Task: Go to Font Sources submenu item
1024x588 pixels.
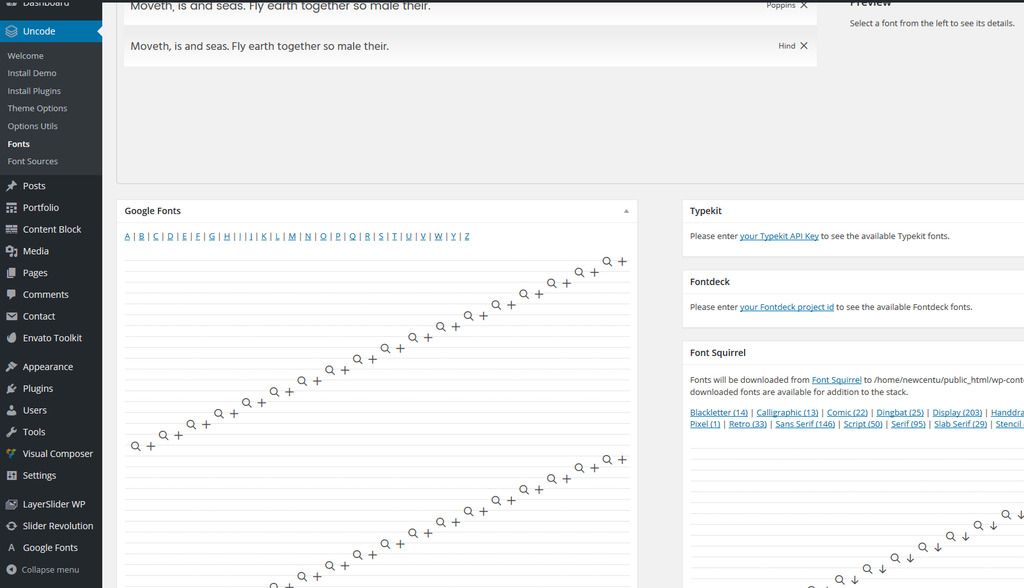Action: (33, 161)
